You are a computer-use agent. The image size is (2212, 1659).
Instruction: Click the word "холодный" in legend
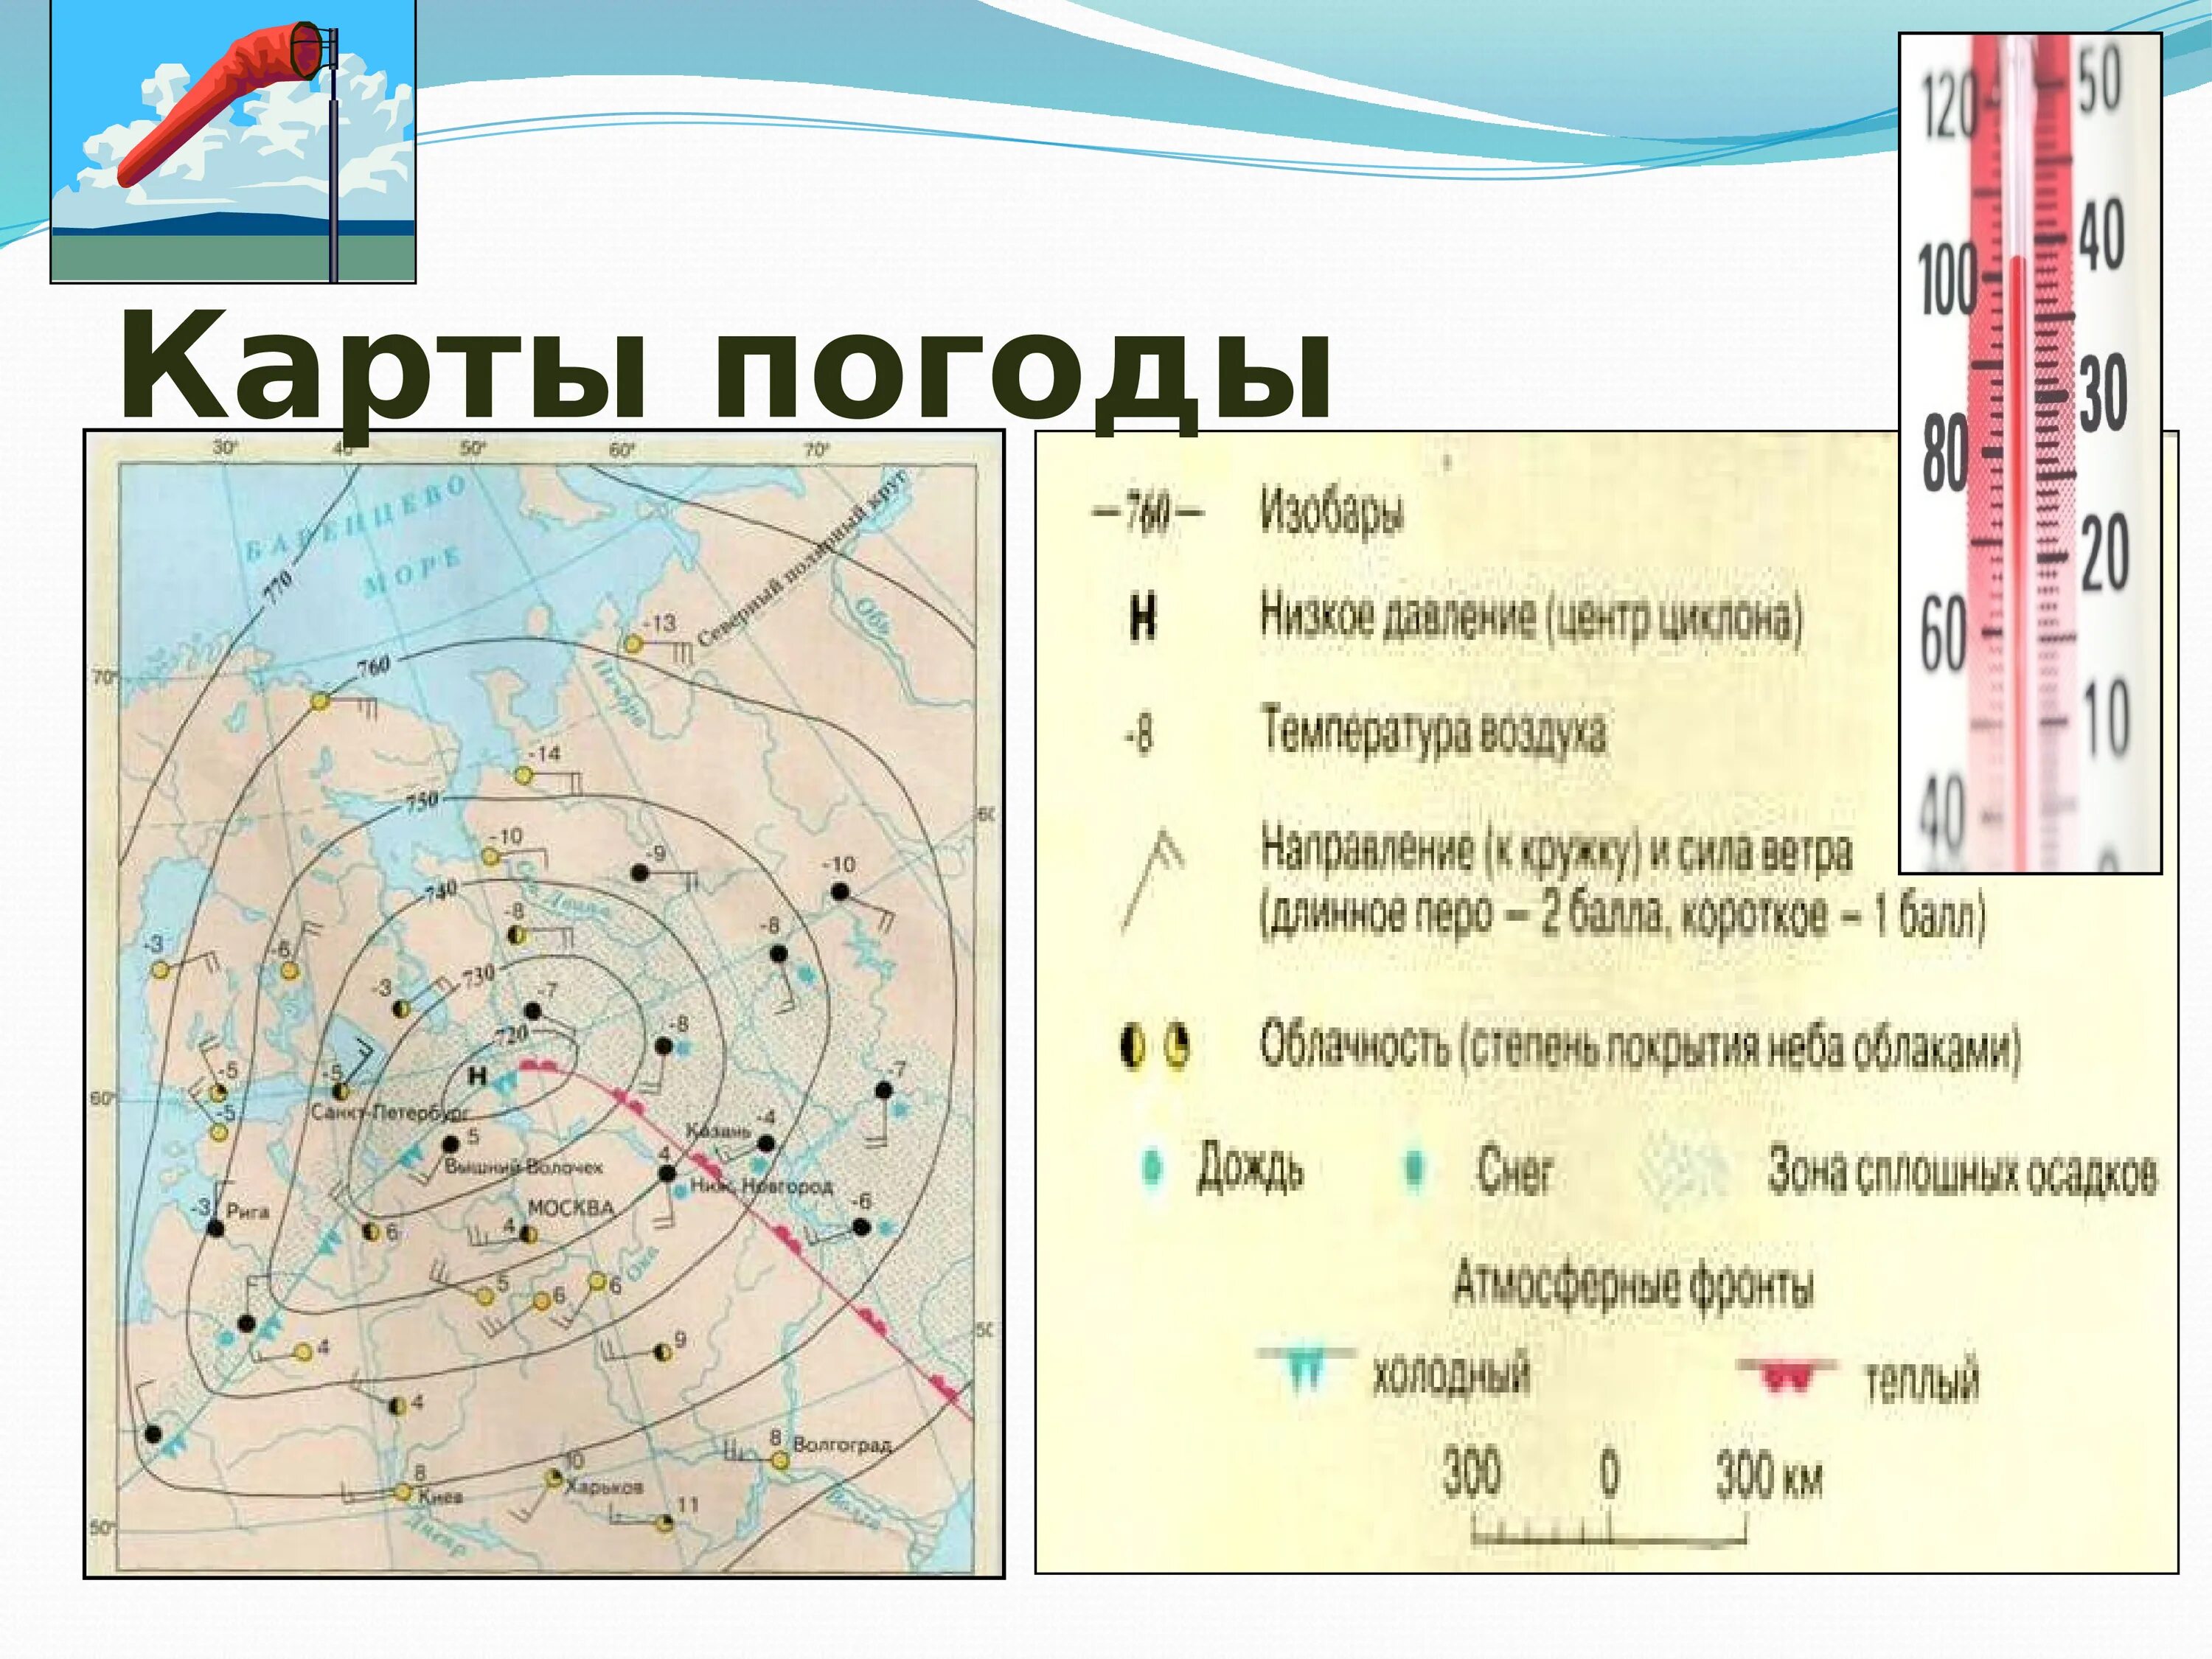coord(1451,1374)
